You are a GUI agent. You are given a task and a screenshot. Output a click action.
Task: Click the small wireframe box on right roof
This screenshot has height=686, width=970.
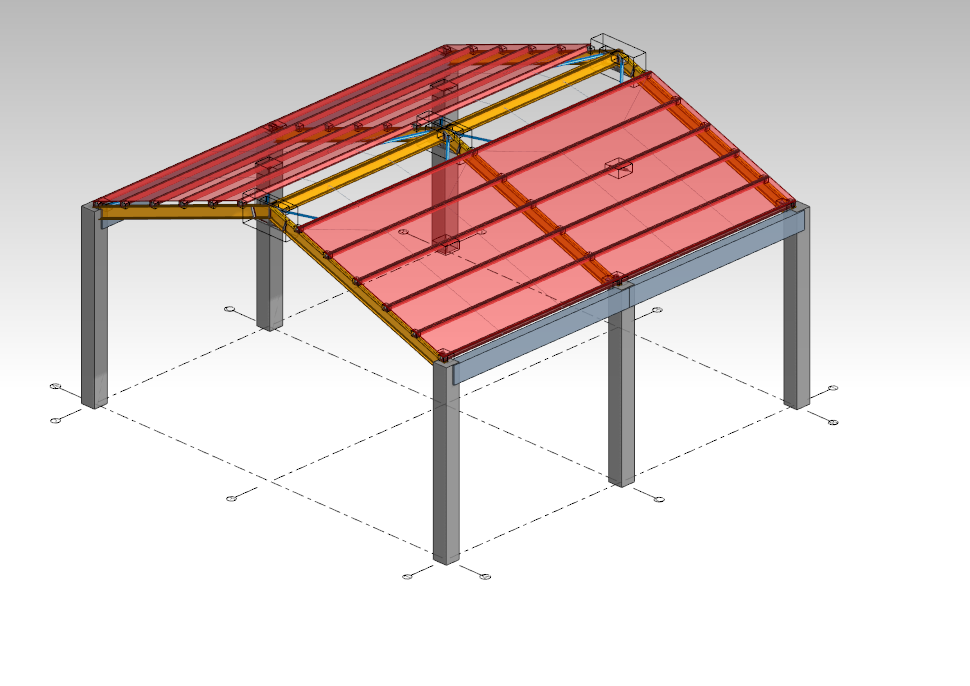pos(619,167)
